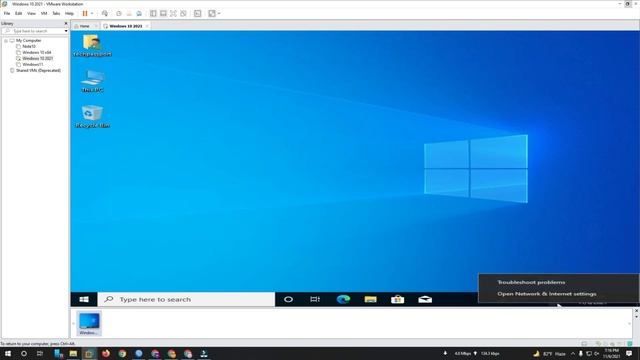Click the host Cortana search circle
This screenshot has height=360, width=640.
pyautogui.click(x=24, y=353)
